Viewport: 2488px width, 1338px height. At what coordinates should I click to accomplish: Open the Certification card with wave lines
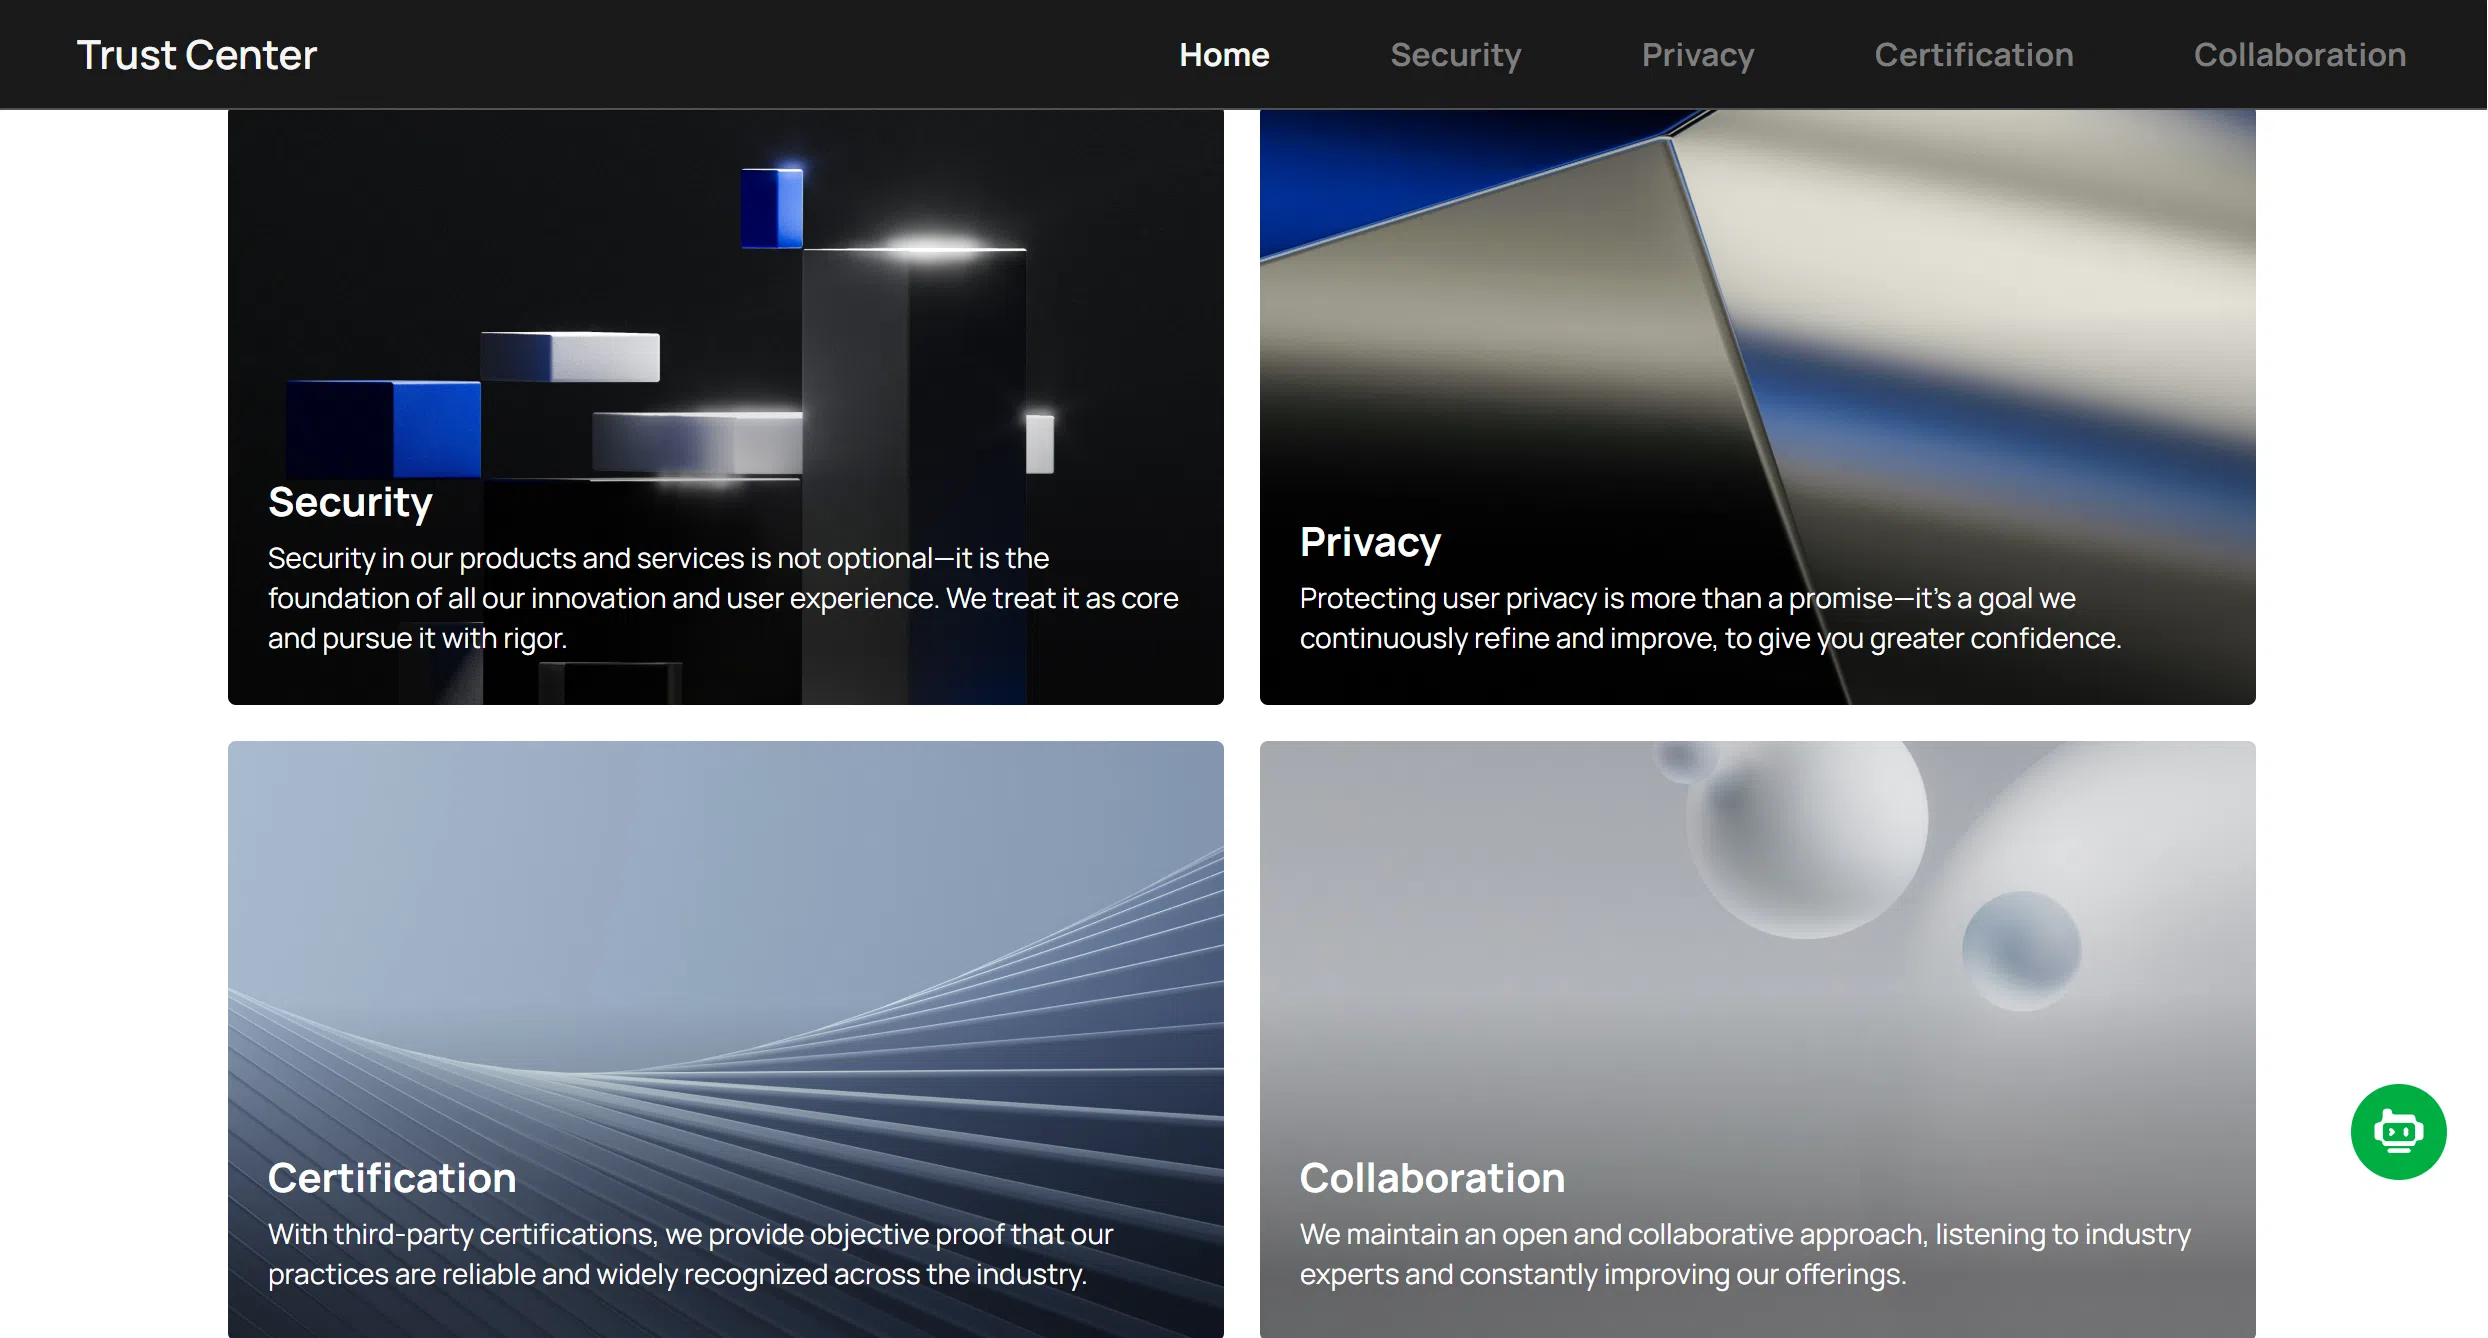725,1039
